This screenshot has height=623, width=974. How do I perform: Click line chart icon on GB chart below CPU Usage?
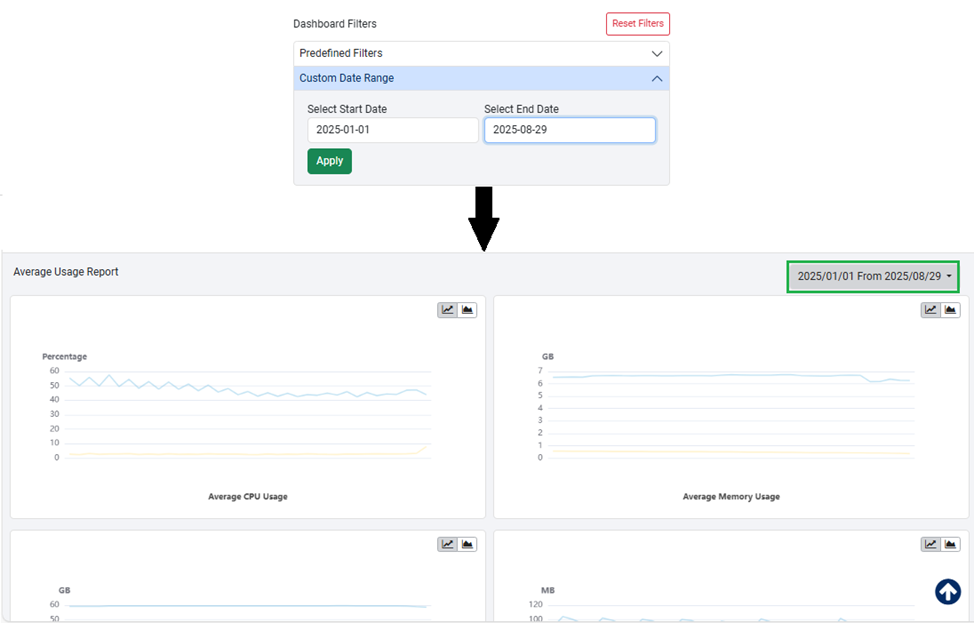(447, 544)
